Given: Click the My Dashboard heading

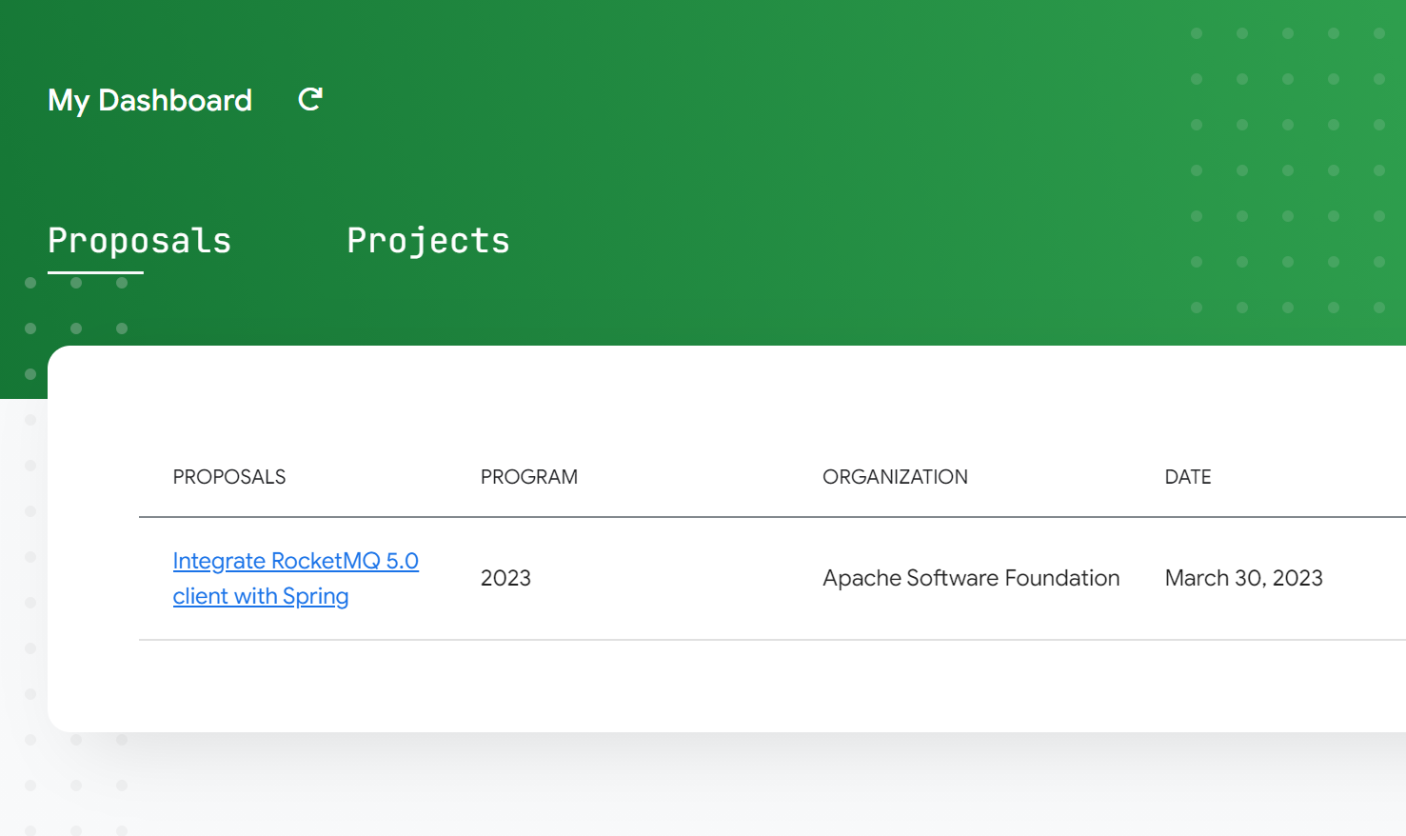Looking at the screenshot, I should pyautogui.click(x=150, y=101).
